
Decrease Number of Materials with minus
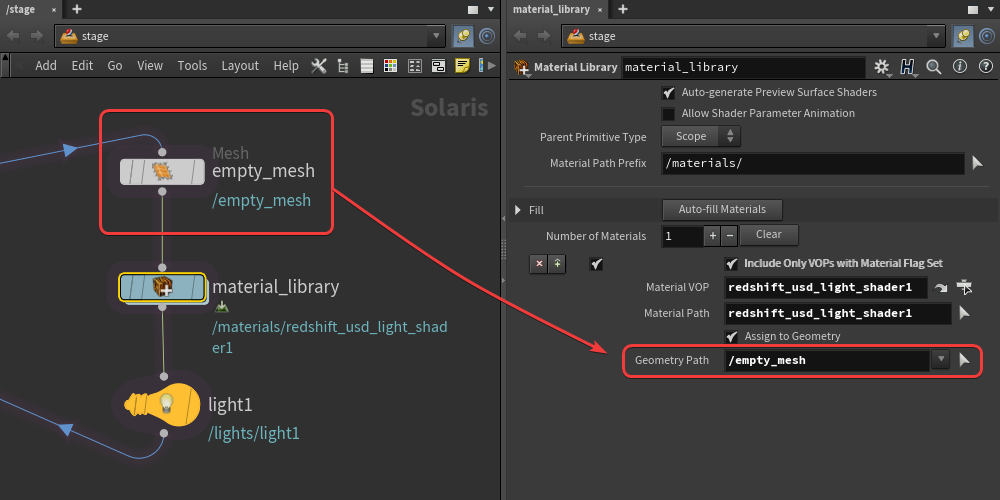[730, 236]
